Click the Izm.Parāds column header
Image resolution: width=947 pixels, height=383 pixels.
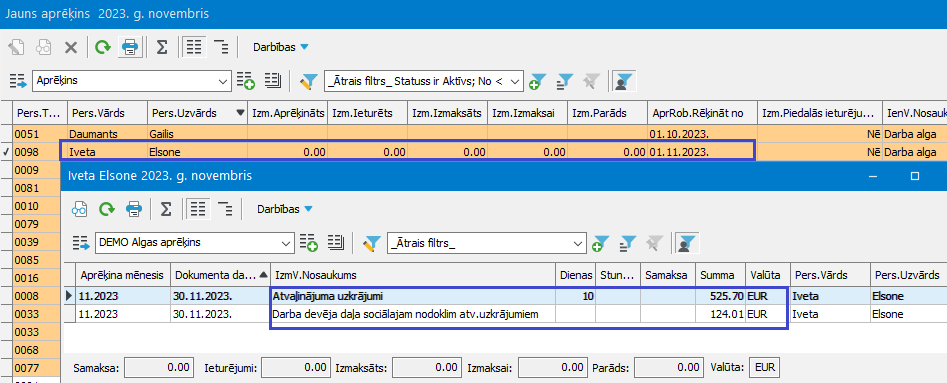[x=607, y=113]
